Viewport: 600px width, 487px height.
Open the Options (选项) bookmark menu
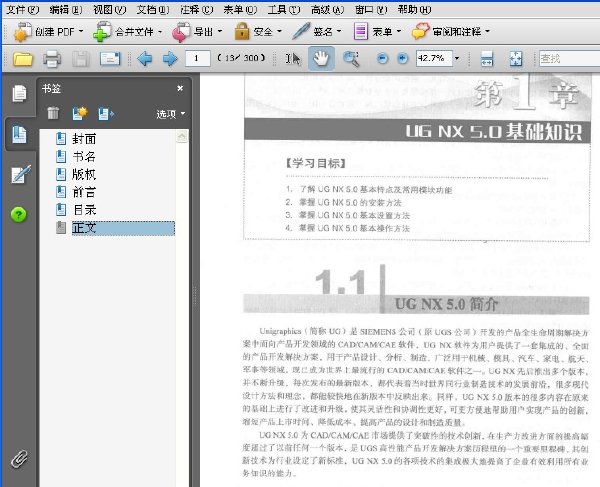[170, 114]
